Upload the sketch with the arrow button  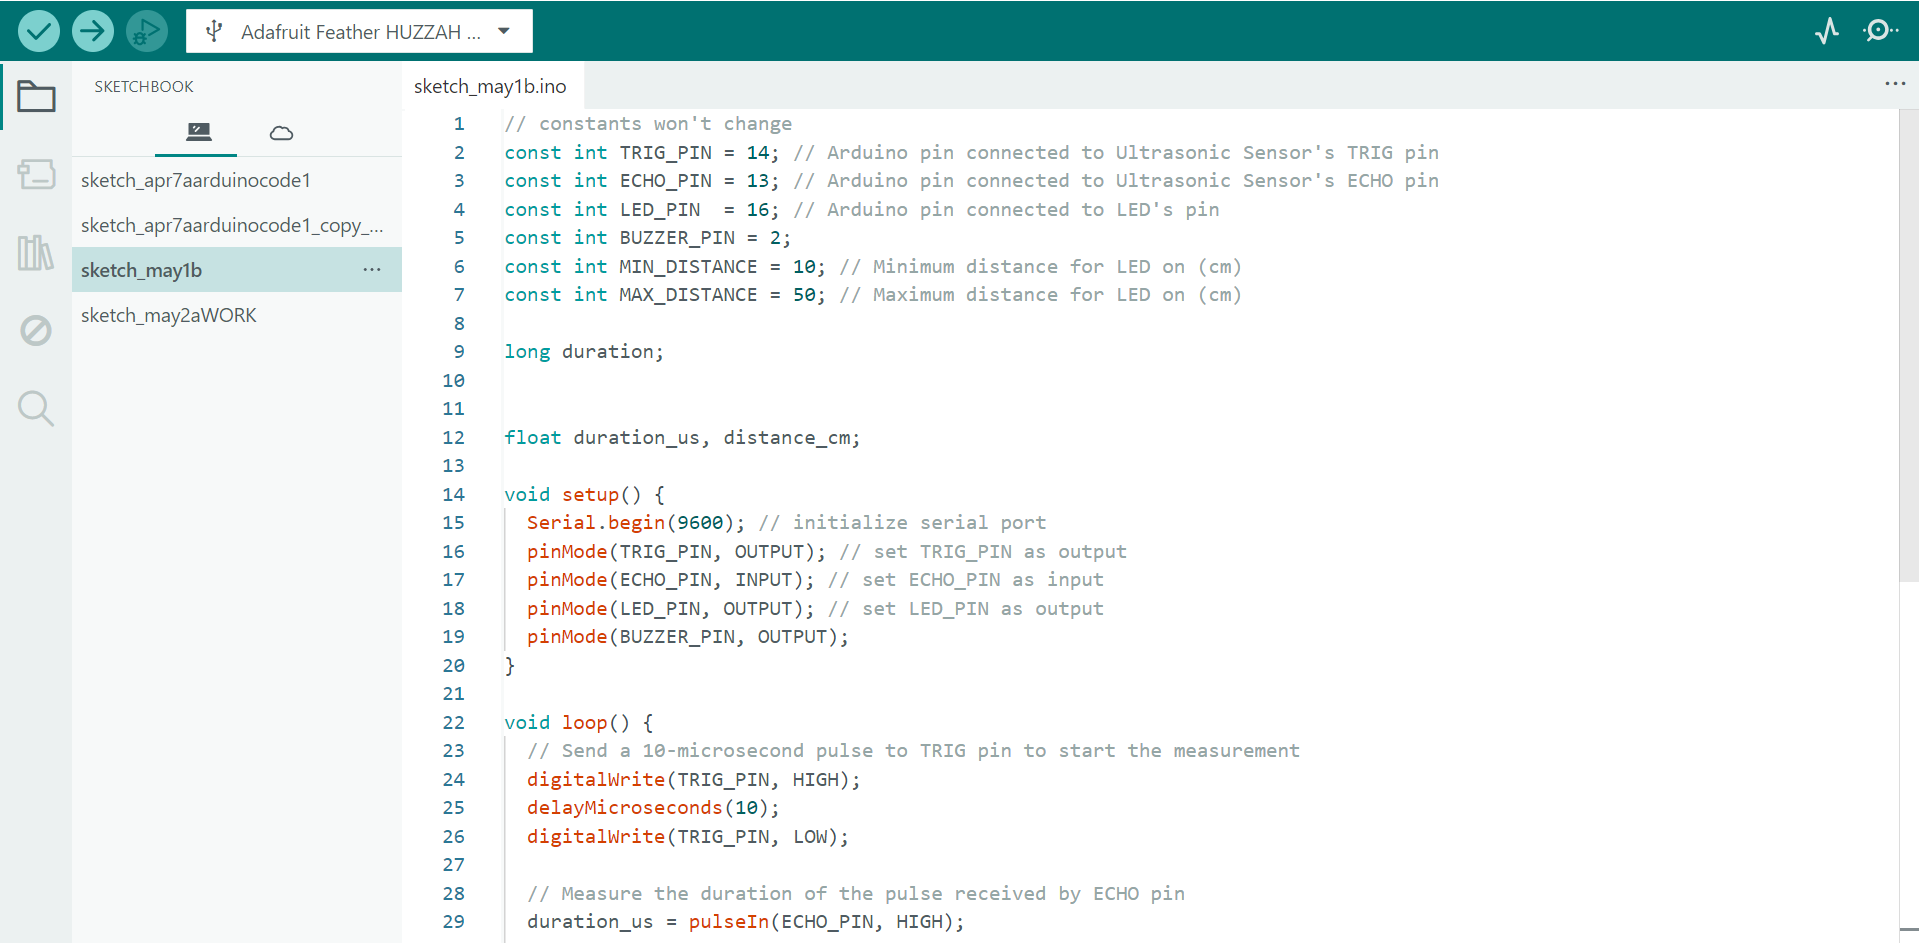coord(93,31)
